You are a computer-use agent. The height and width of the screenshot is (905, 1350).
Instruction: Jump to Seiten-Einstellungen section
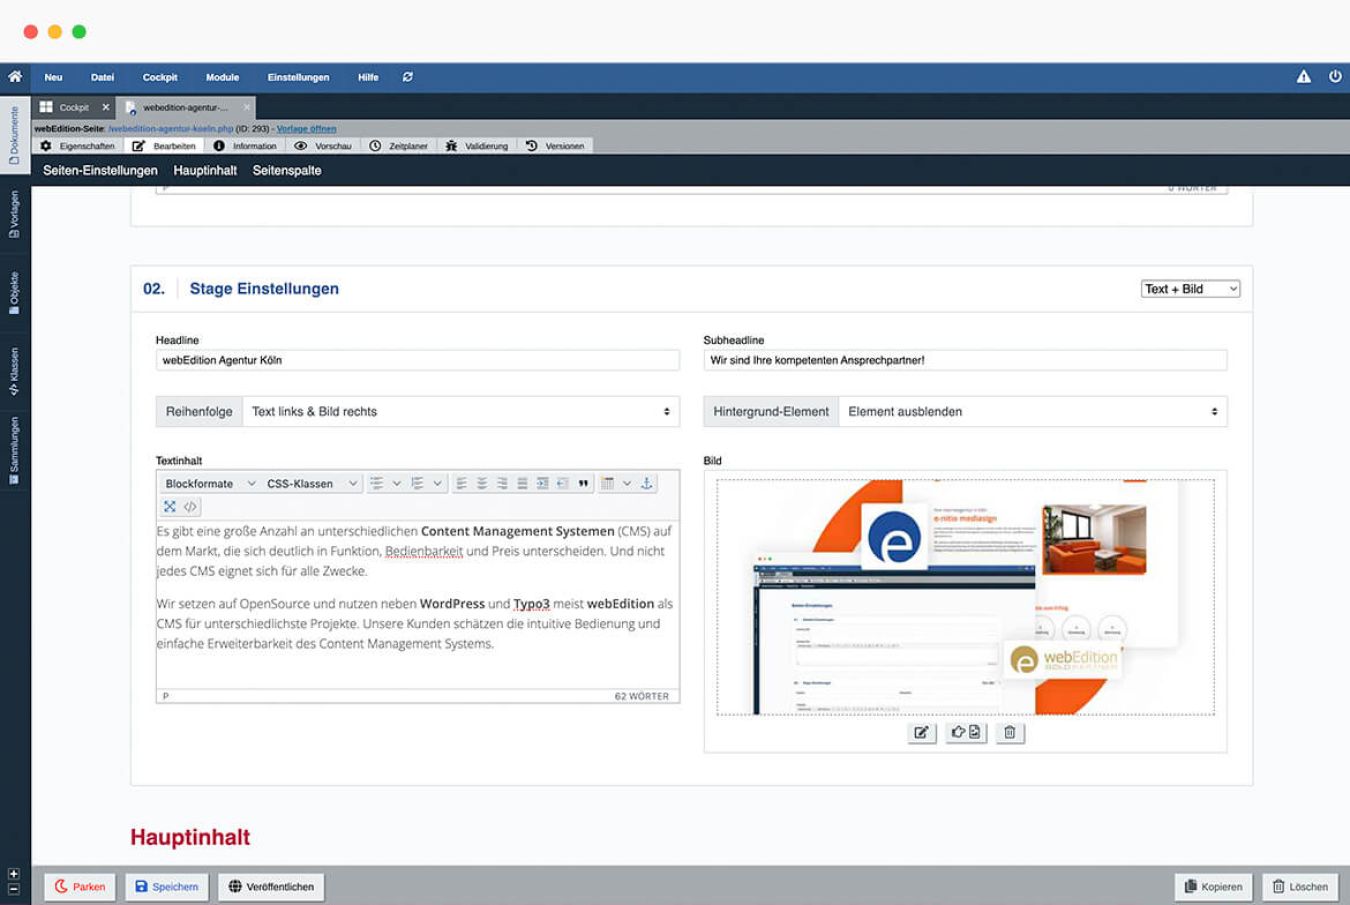(100, 170)
